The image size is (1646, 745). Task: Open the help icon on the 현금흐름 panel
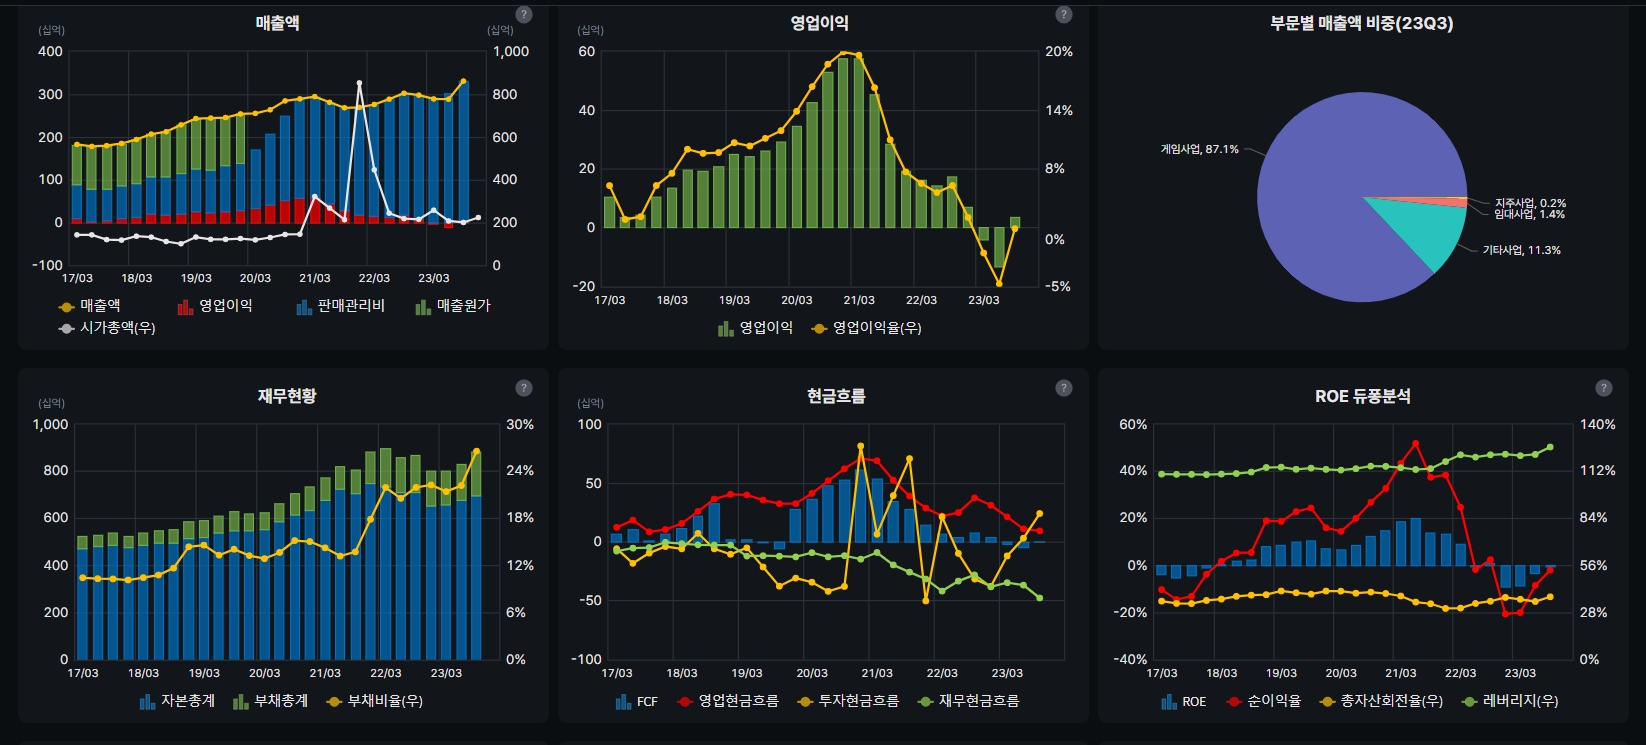[x=1064, y=388]
